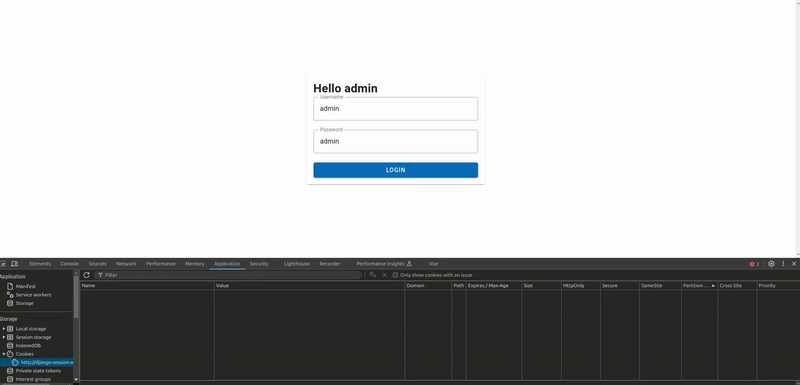This screenshot has height=385, width=800.
Task: Open the Performance tab
Action: tap(161, 264)
